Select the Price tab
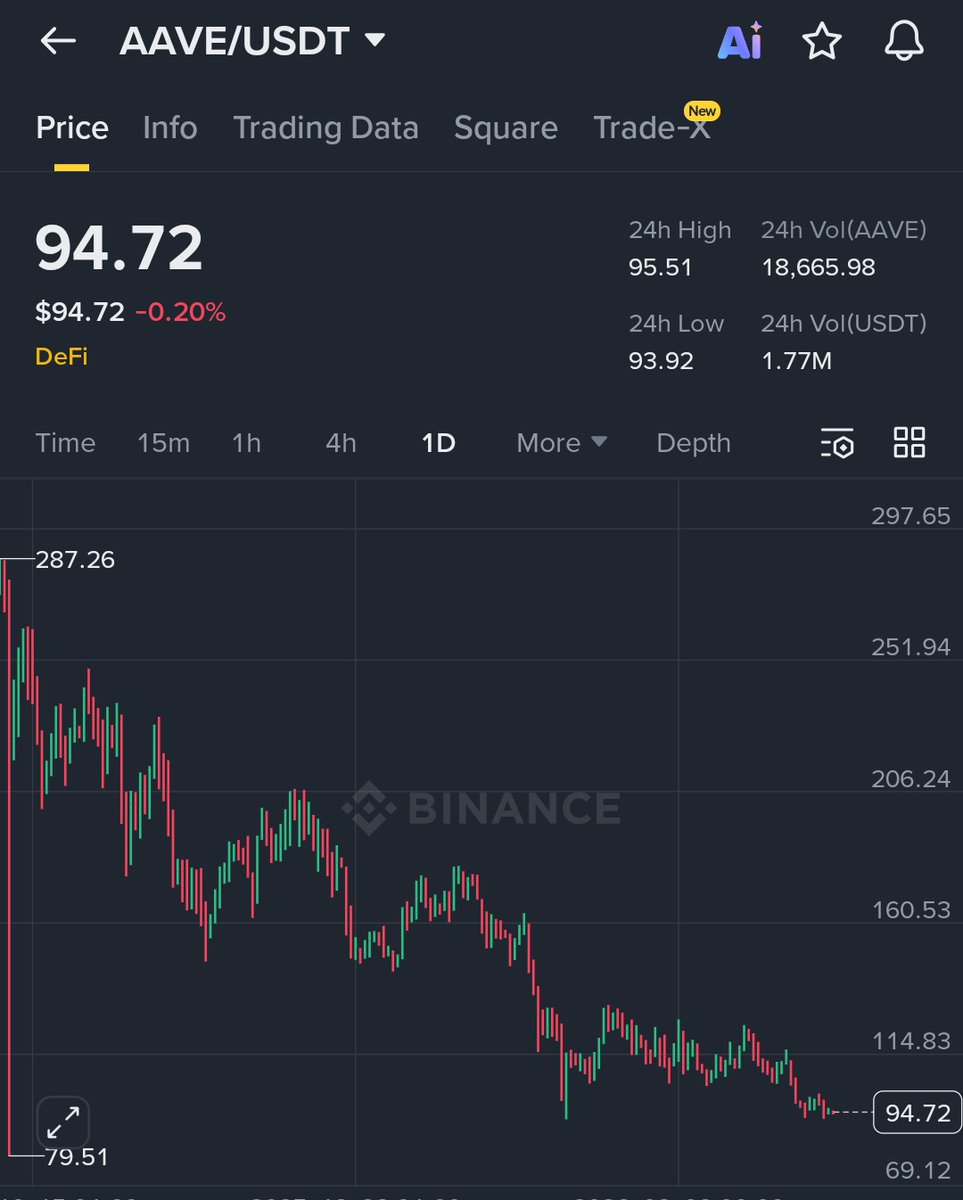 72,128
